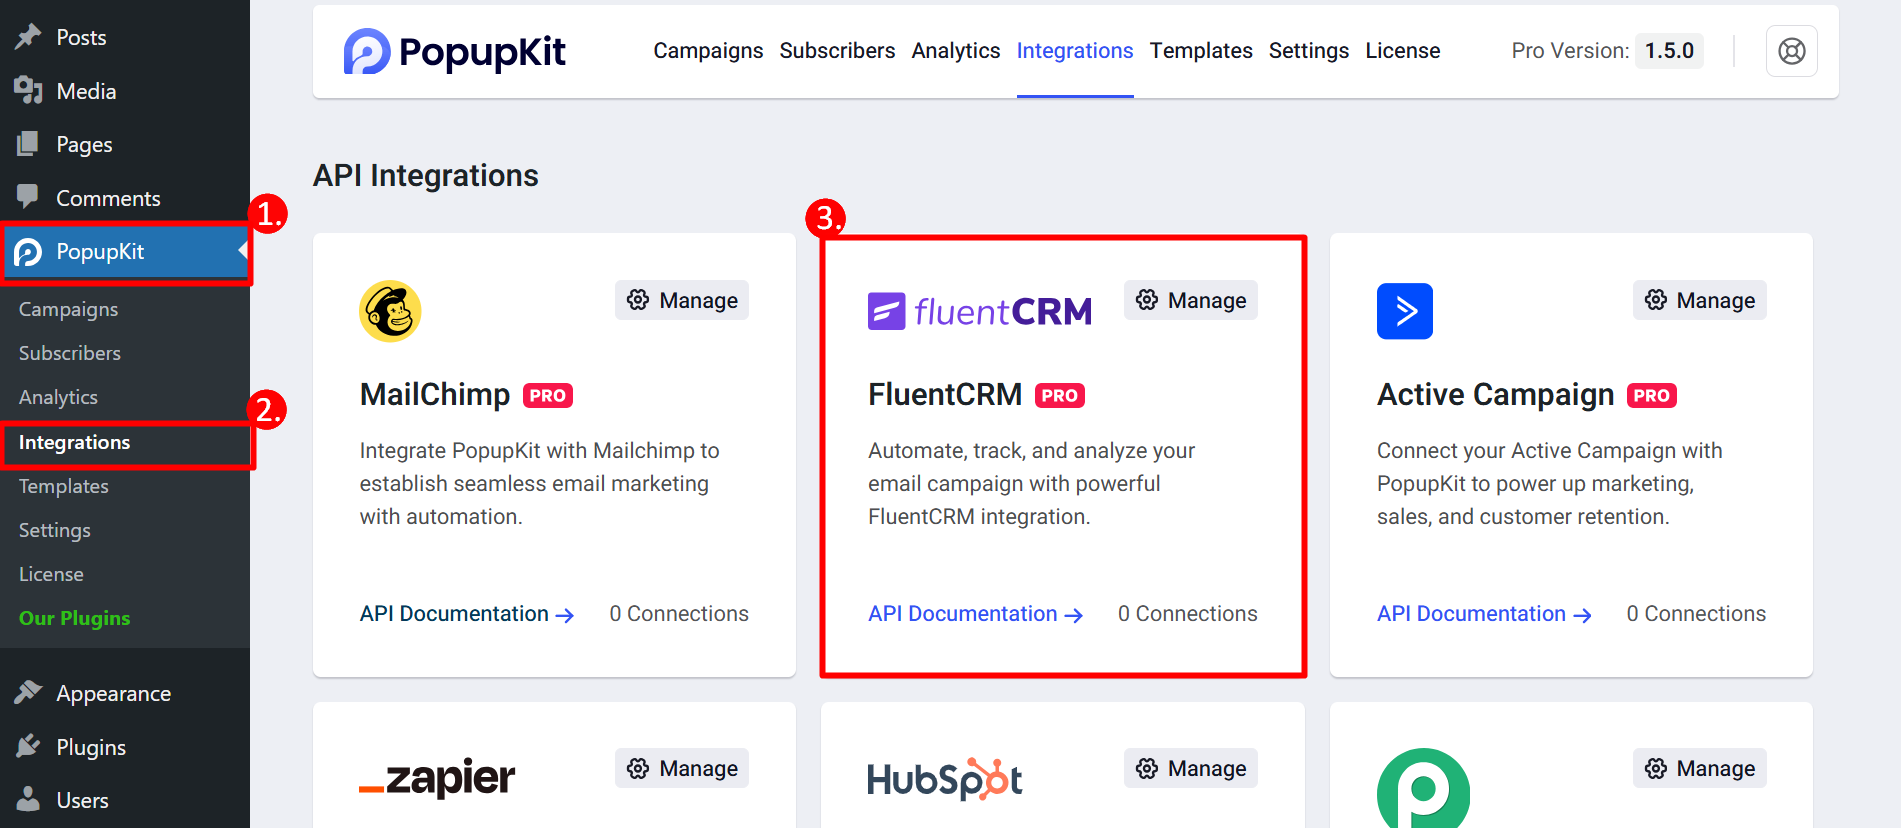Open Templates tab in top navigation
The image size is (1901, 828).
[1200, 51]
